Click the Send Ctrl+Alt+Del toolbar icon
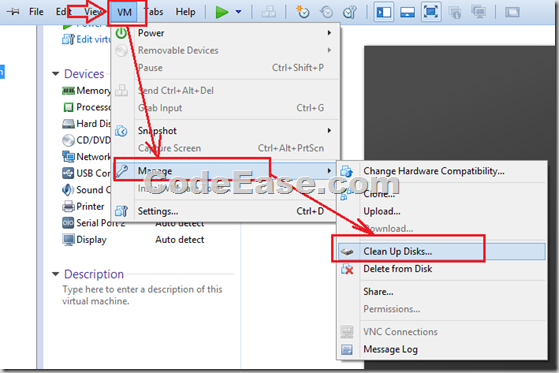The width and height of the screenshot is (559, 373). pos(268,12)
